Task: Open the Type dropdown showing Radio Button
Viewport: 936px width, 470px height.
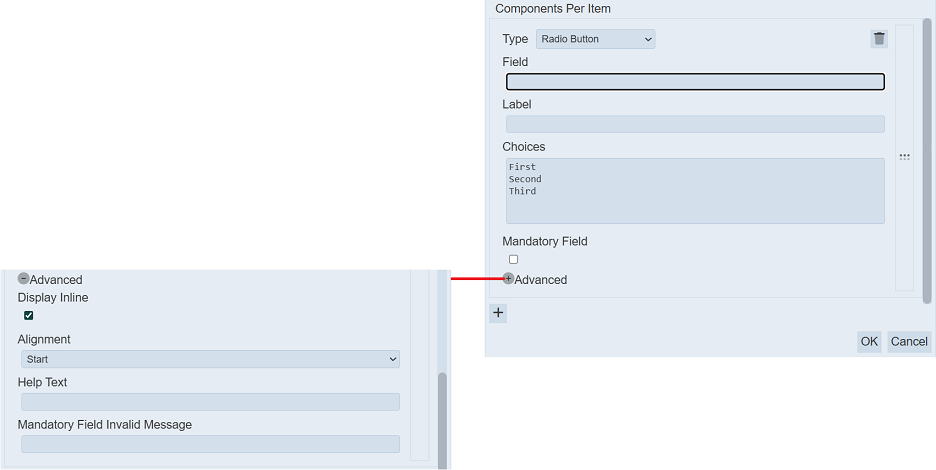Action: click(595, 39)
